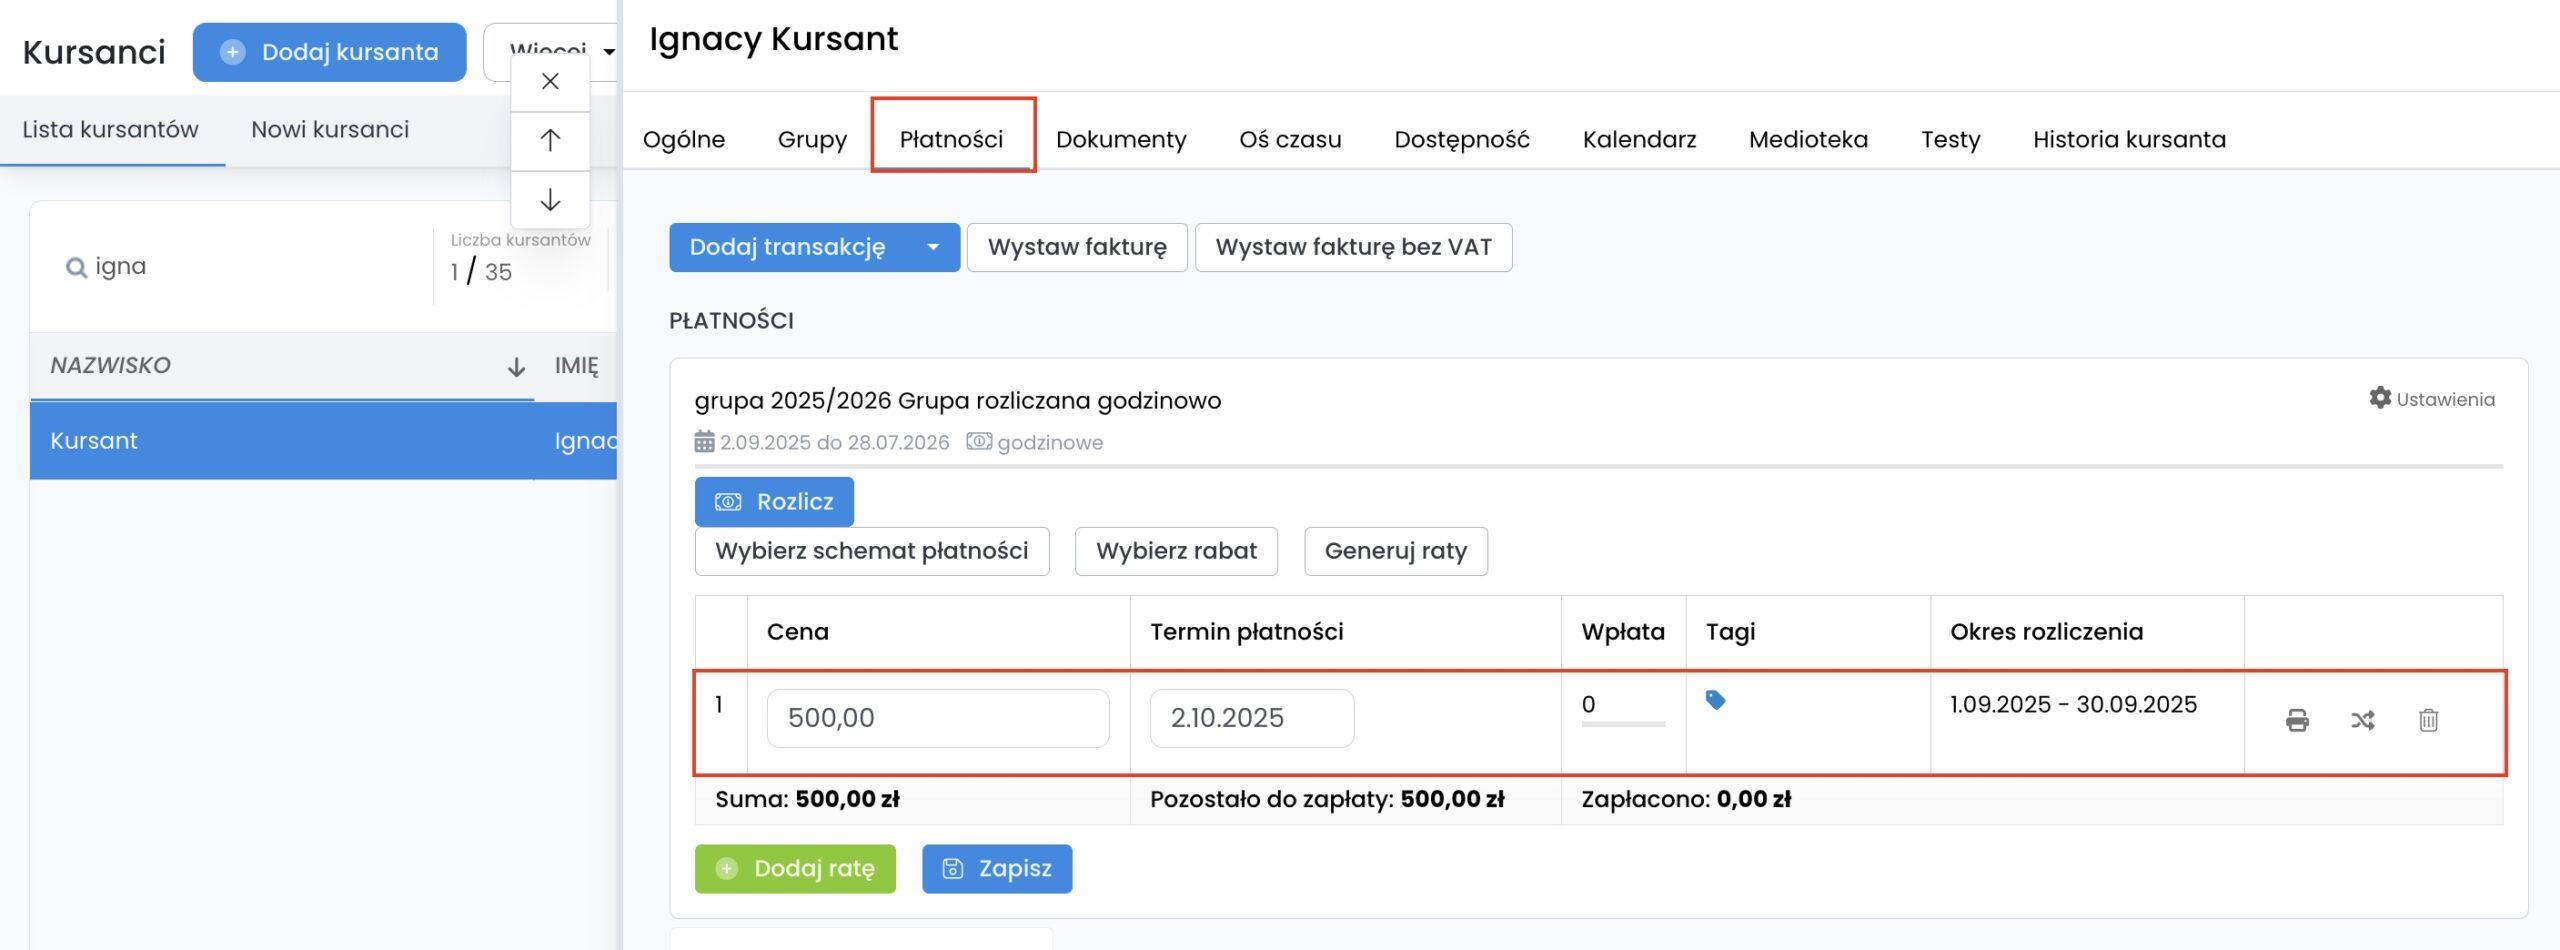The image size is (2560, 950).
Task: Click the print icon in payment row
Action: tap(2297, 720)
